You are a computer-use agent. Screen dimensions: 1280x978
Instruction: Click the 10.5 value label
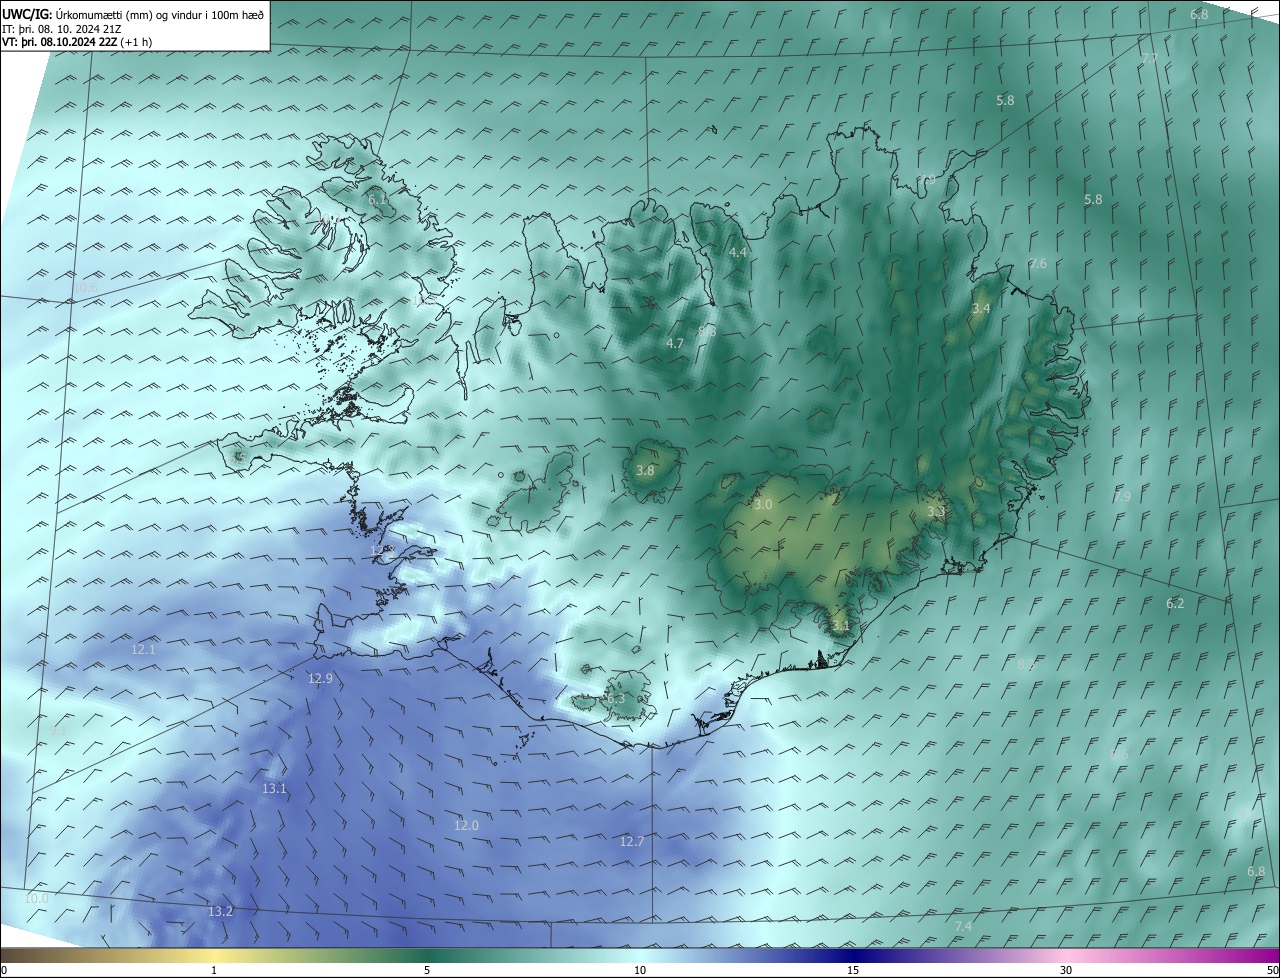(x=85, y=288)
